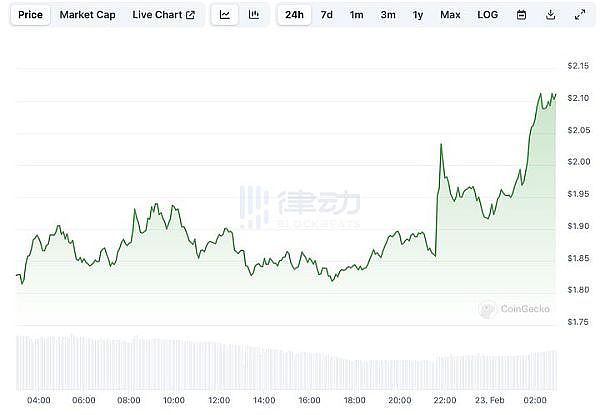Click the download chart data icon
The height and width of the screenshot is (415, 600).
point(550,15)
